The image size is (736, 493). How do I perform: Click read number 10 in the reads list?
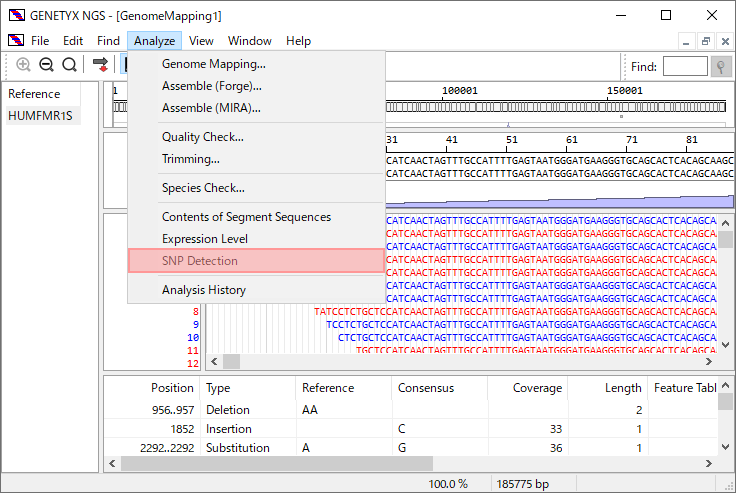click(x=193, y=338)
